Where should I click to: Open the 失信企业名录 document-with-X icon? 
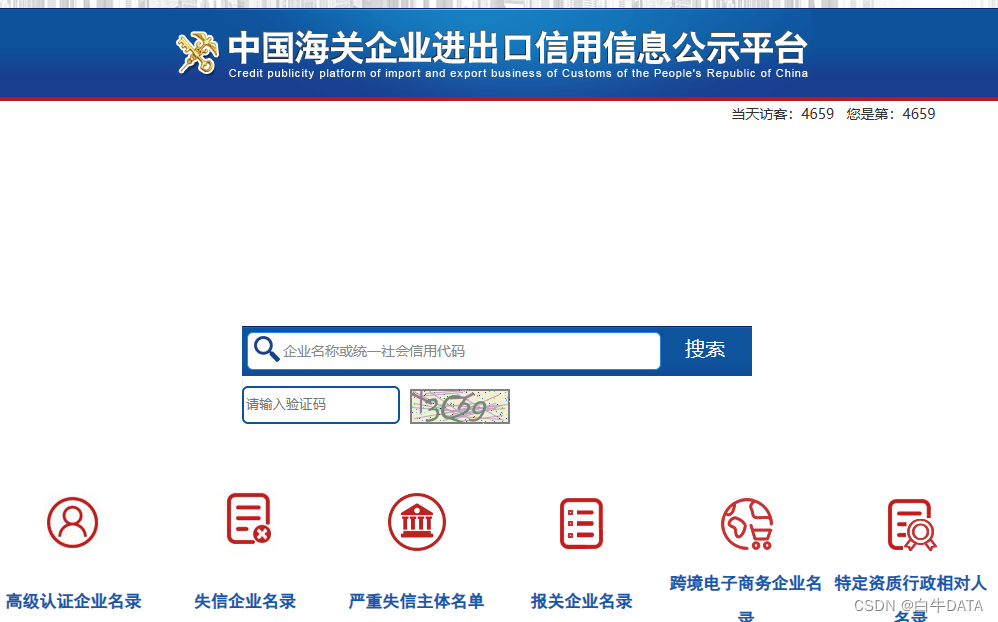pyautogui.click(x=249, y=519)
